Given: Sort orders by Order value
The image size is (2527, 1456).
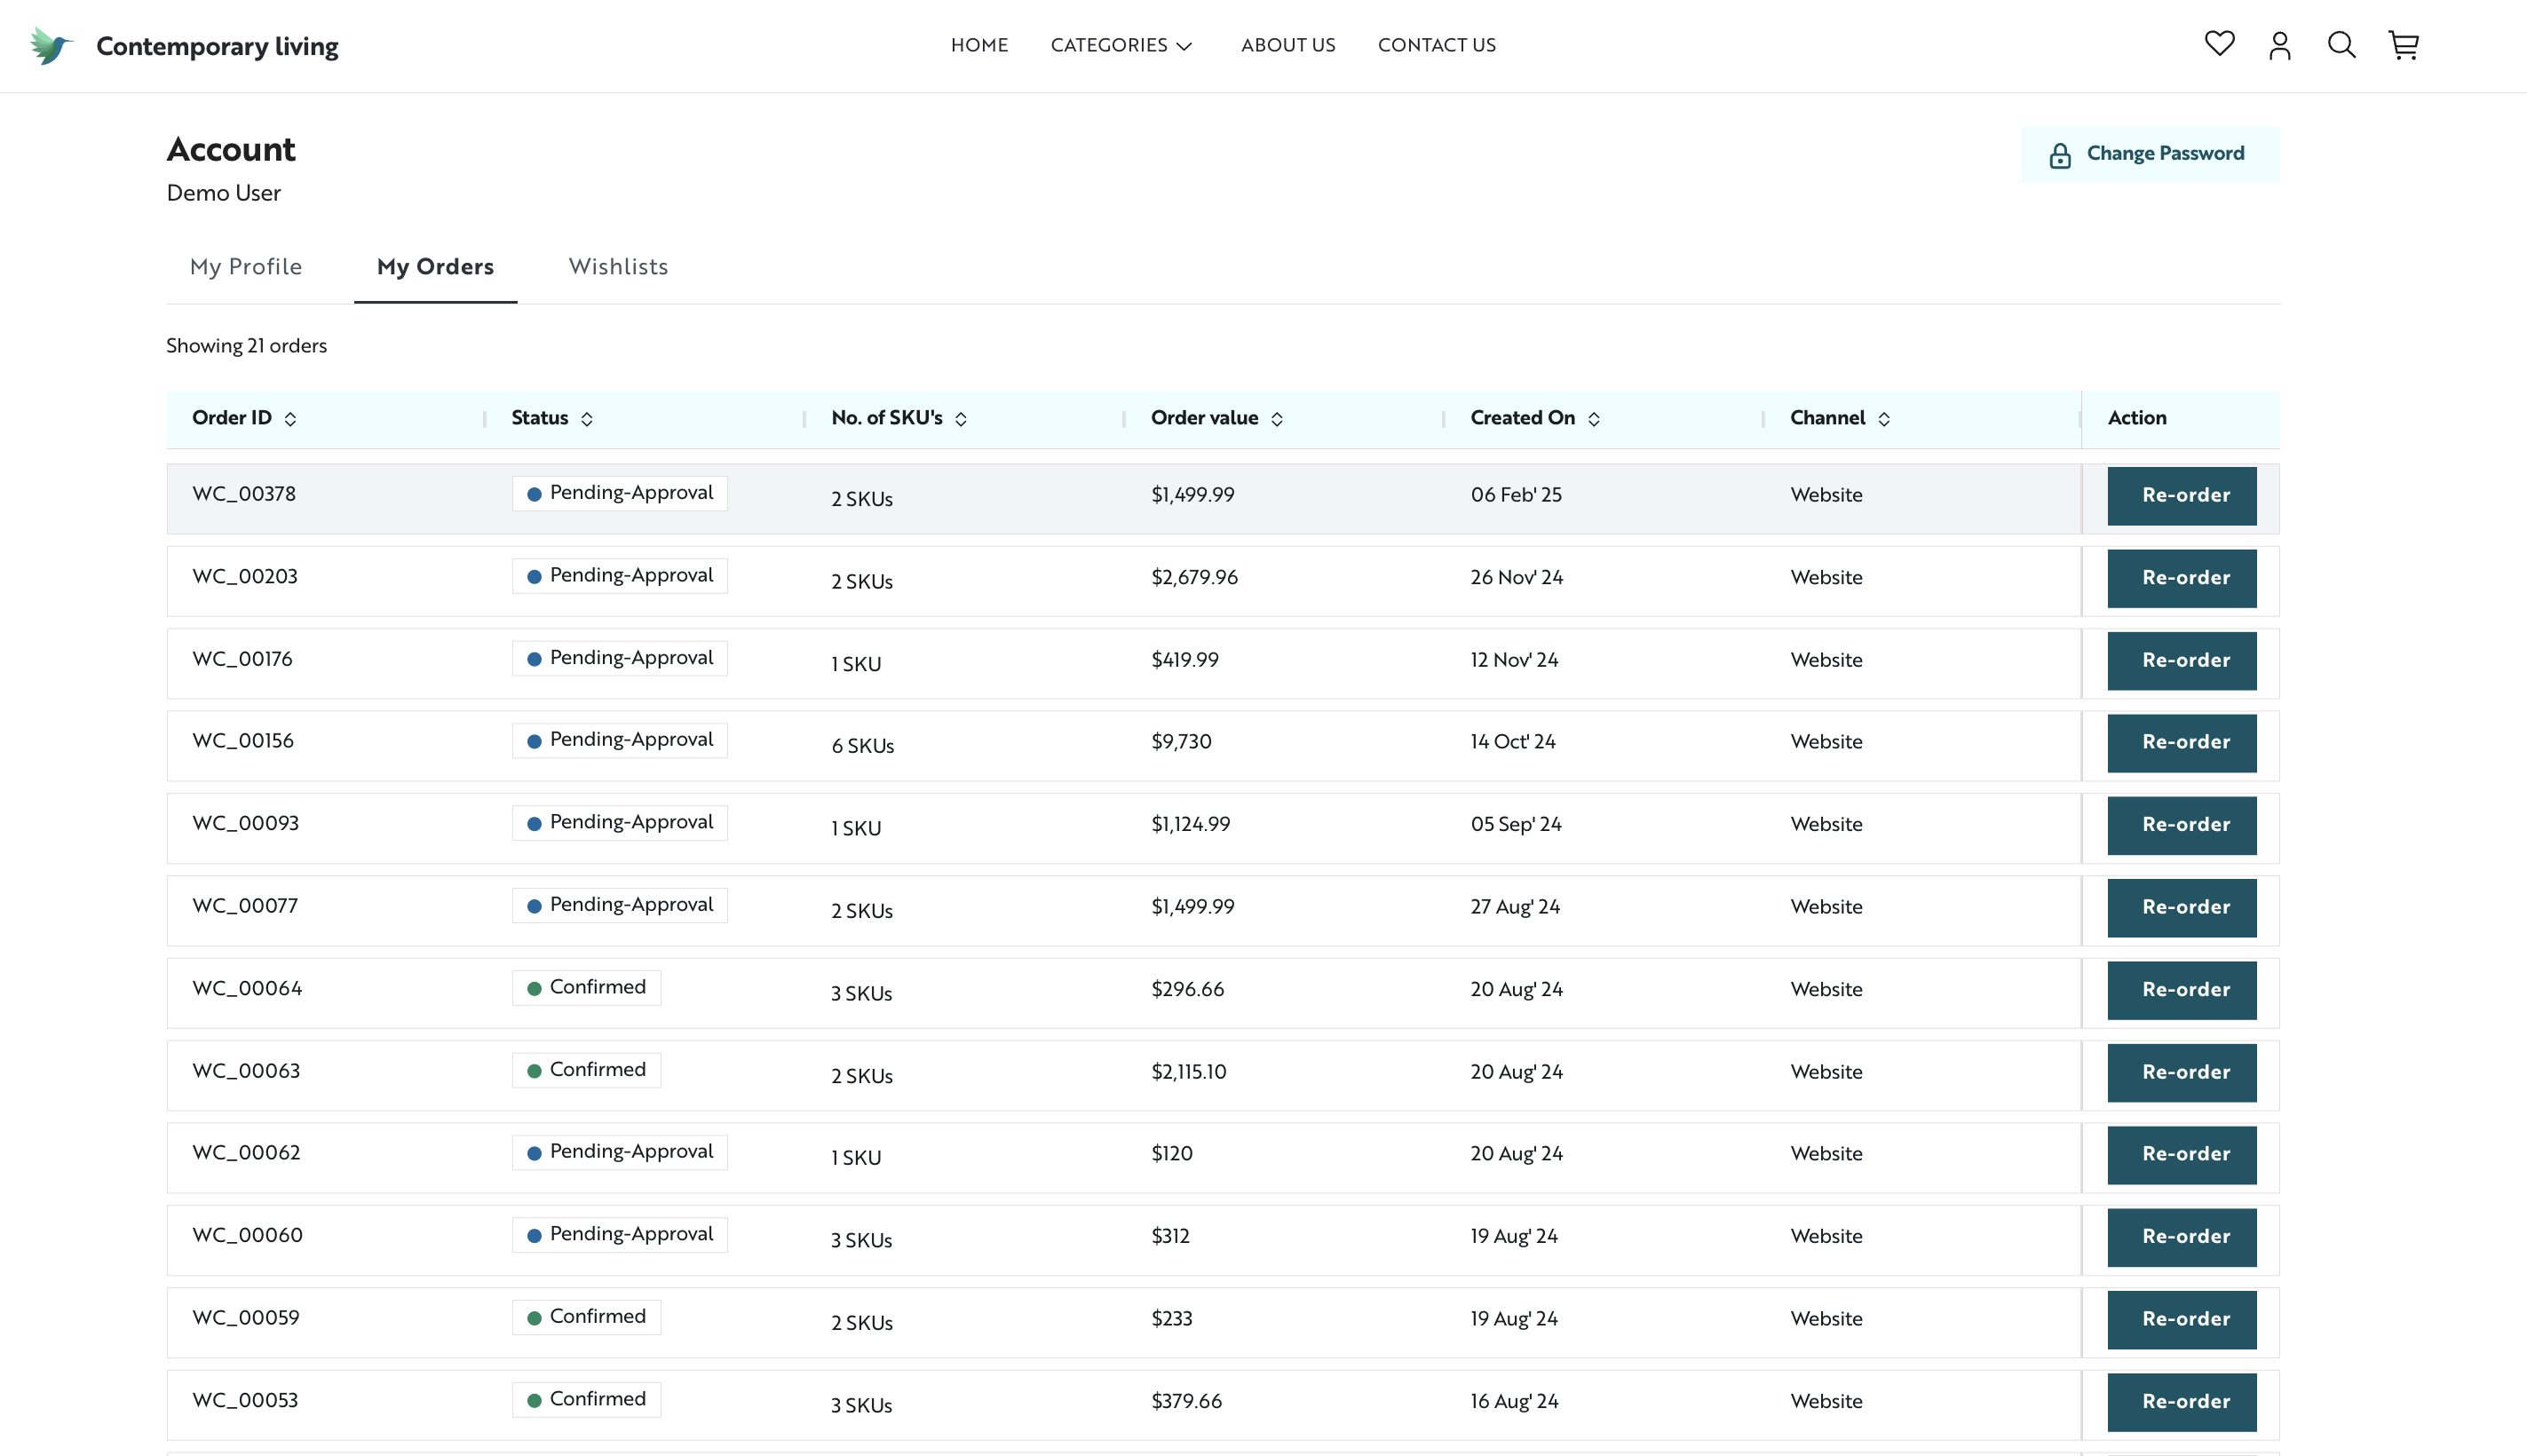Looking at the screenshot, I should pos(1277,419).
